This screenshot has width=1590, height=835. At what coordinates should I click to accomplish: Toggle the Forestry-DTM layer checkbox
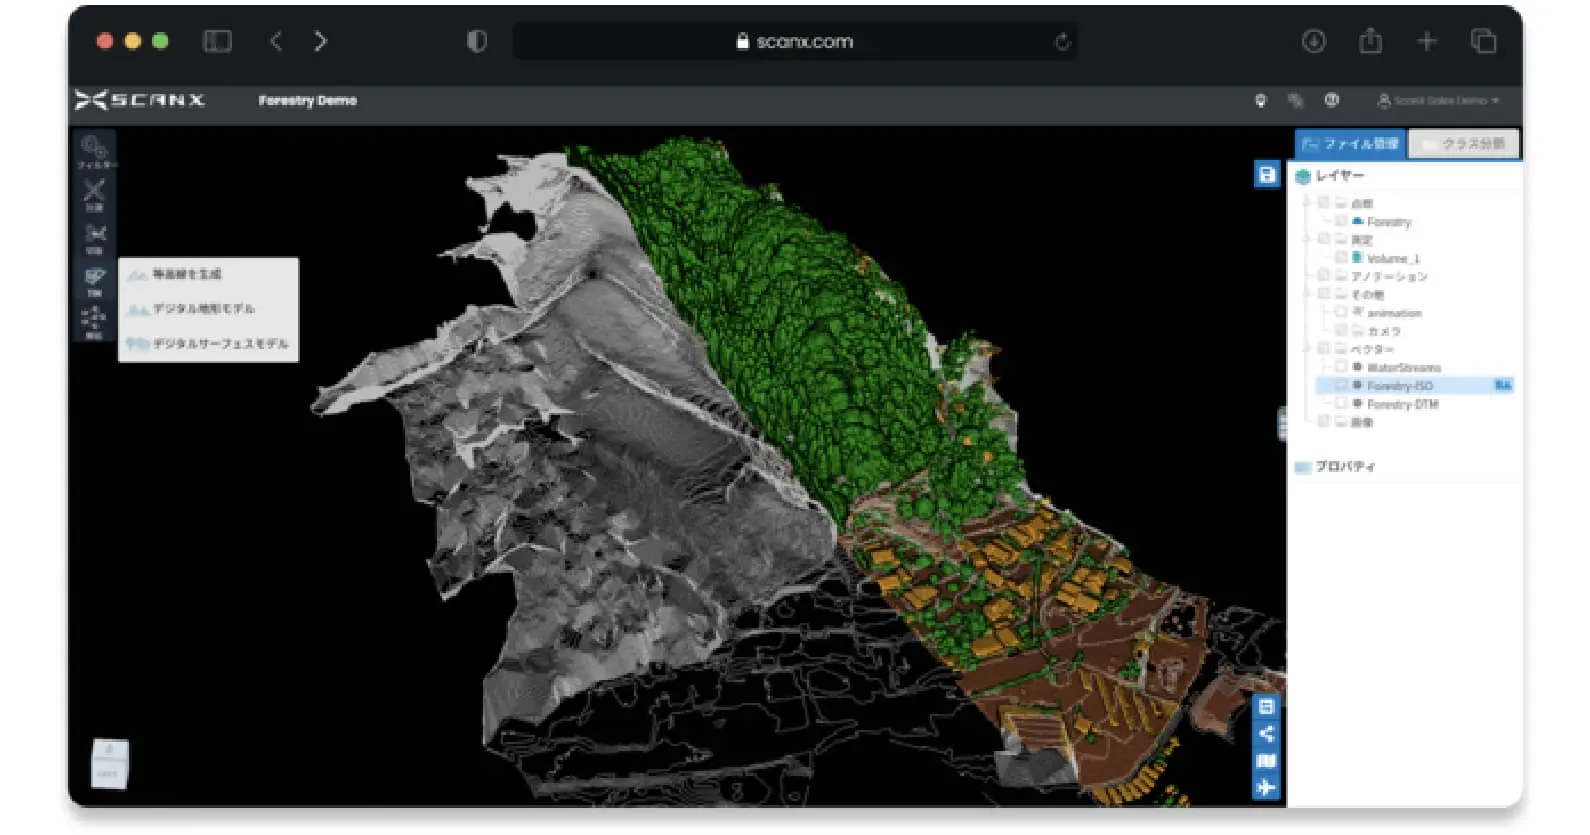(1340, 403)
